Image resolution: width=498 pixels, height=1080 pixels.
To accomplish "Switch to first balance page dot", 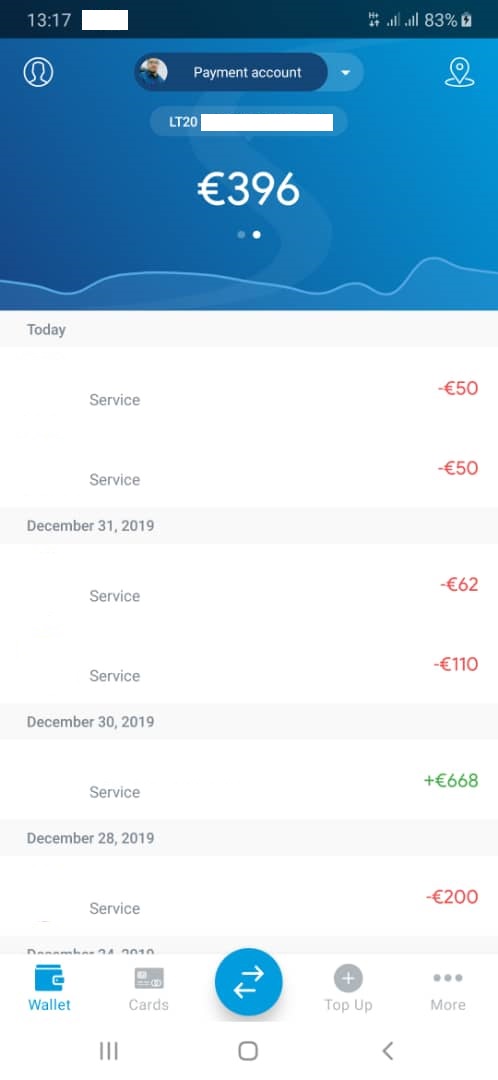I will click(241, 234).
